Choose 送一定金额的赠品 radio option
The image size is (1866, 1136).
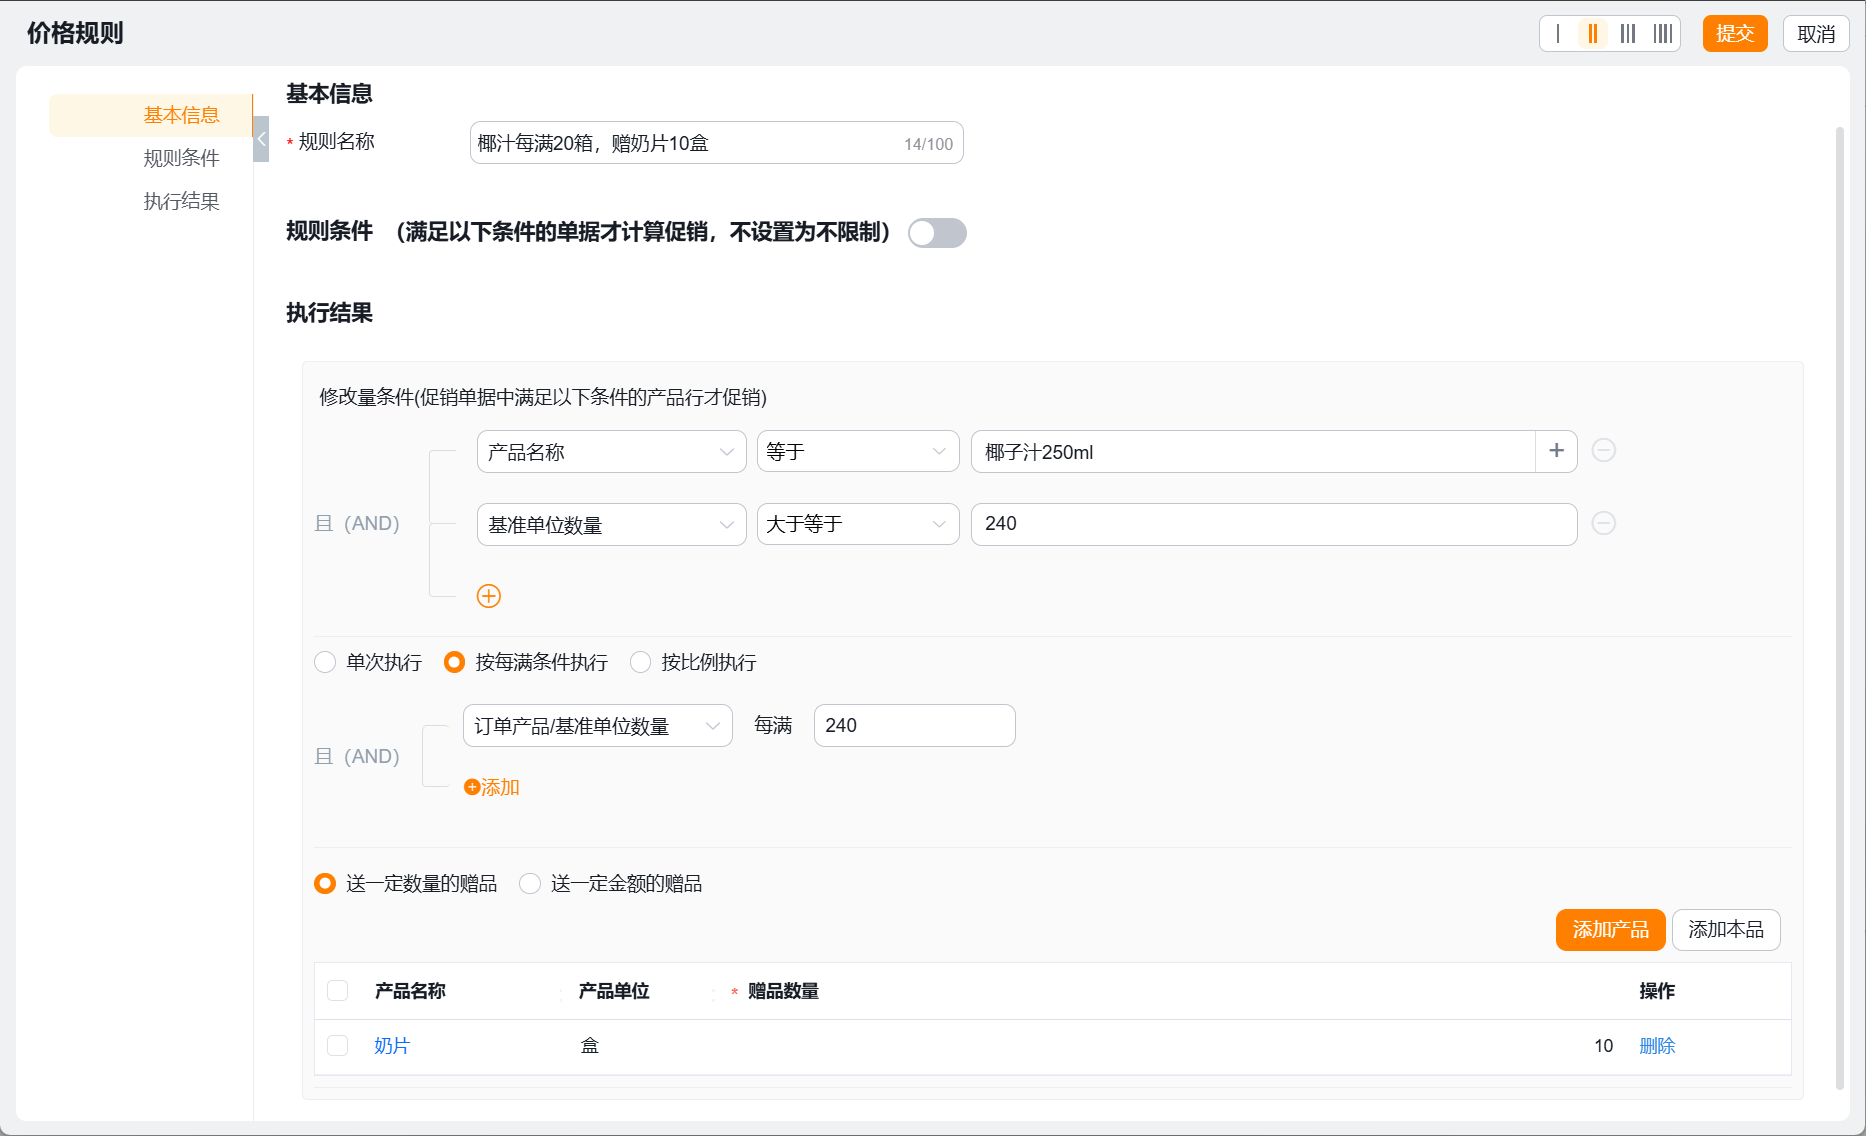pyautogui.click(x=611, y=883)
